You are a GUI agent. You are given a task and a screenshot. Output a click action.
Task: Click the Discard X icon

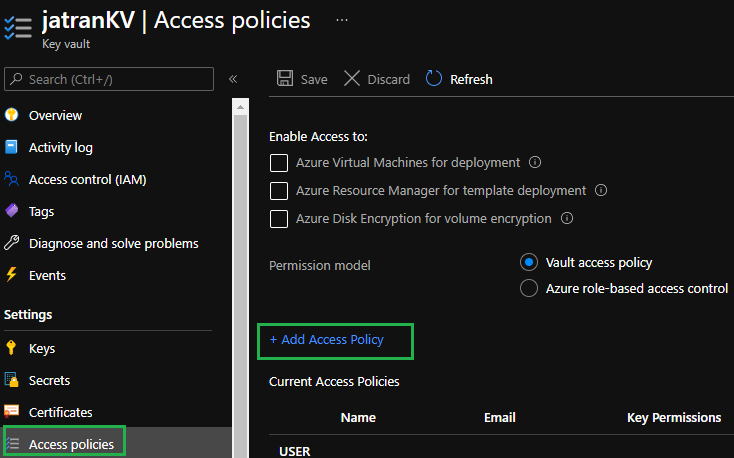(x=352, y=78)
